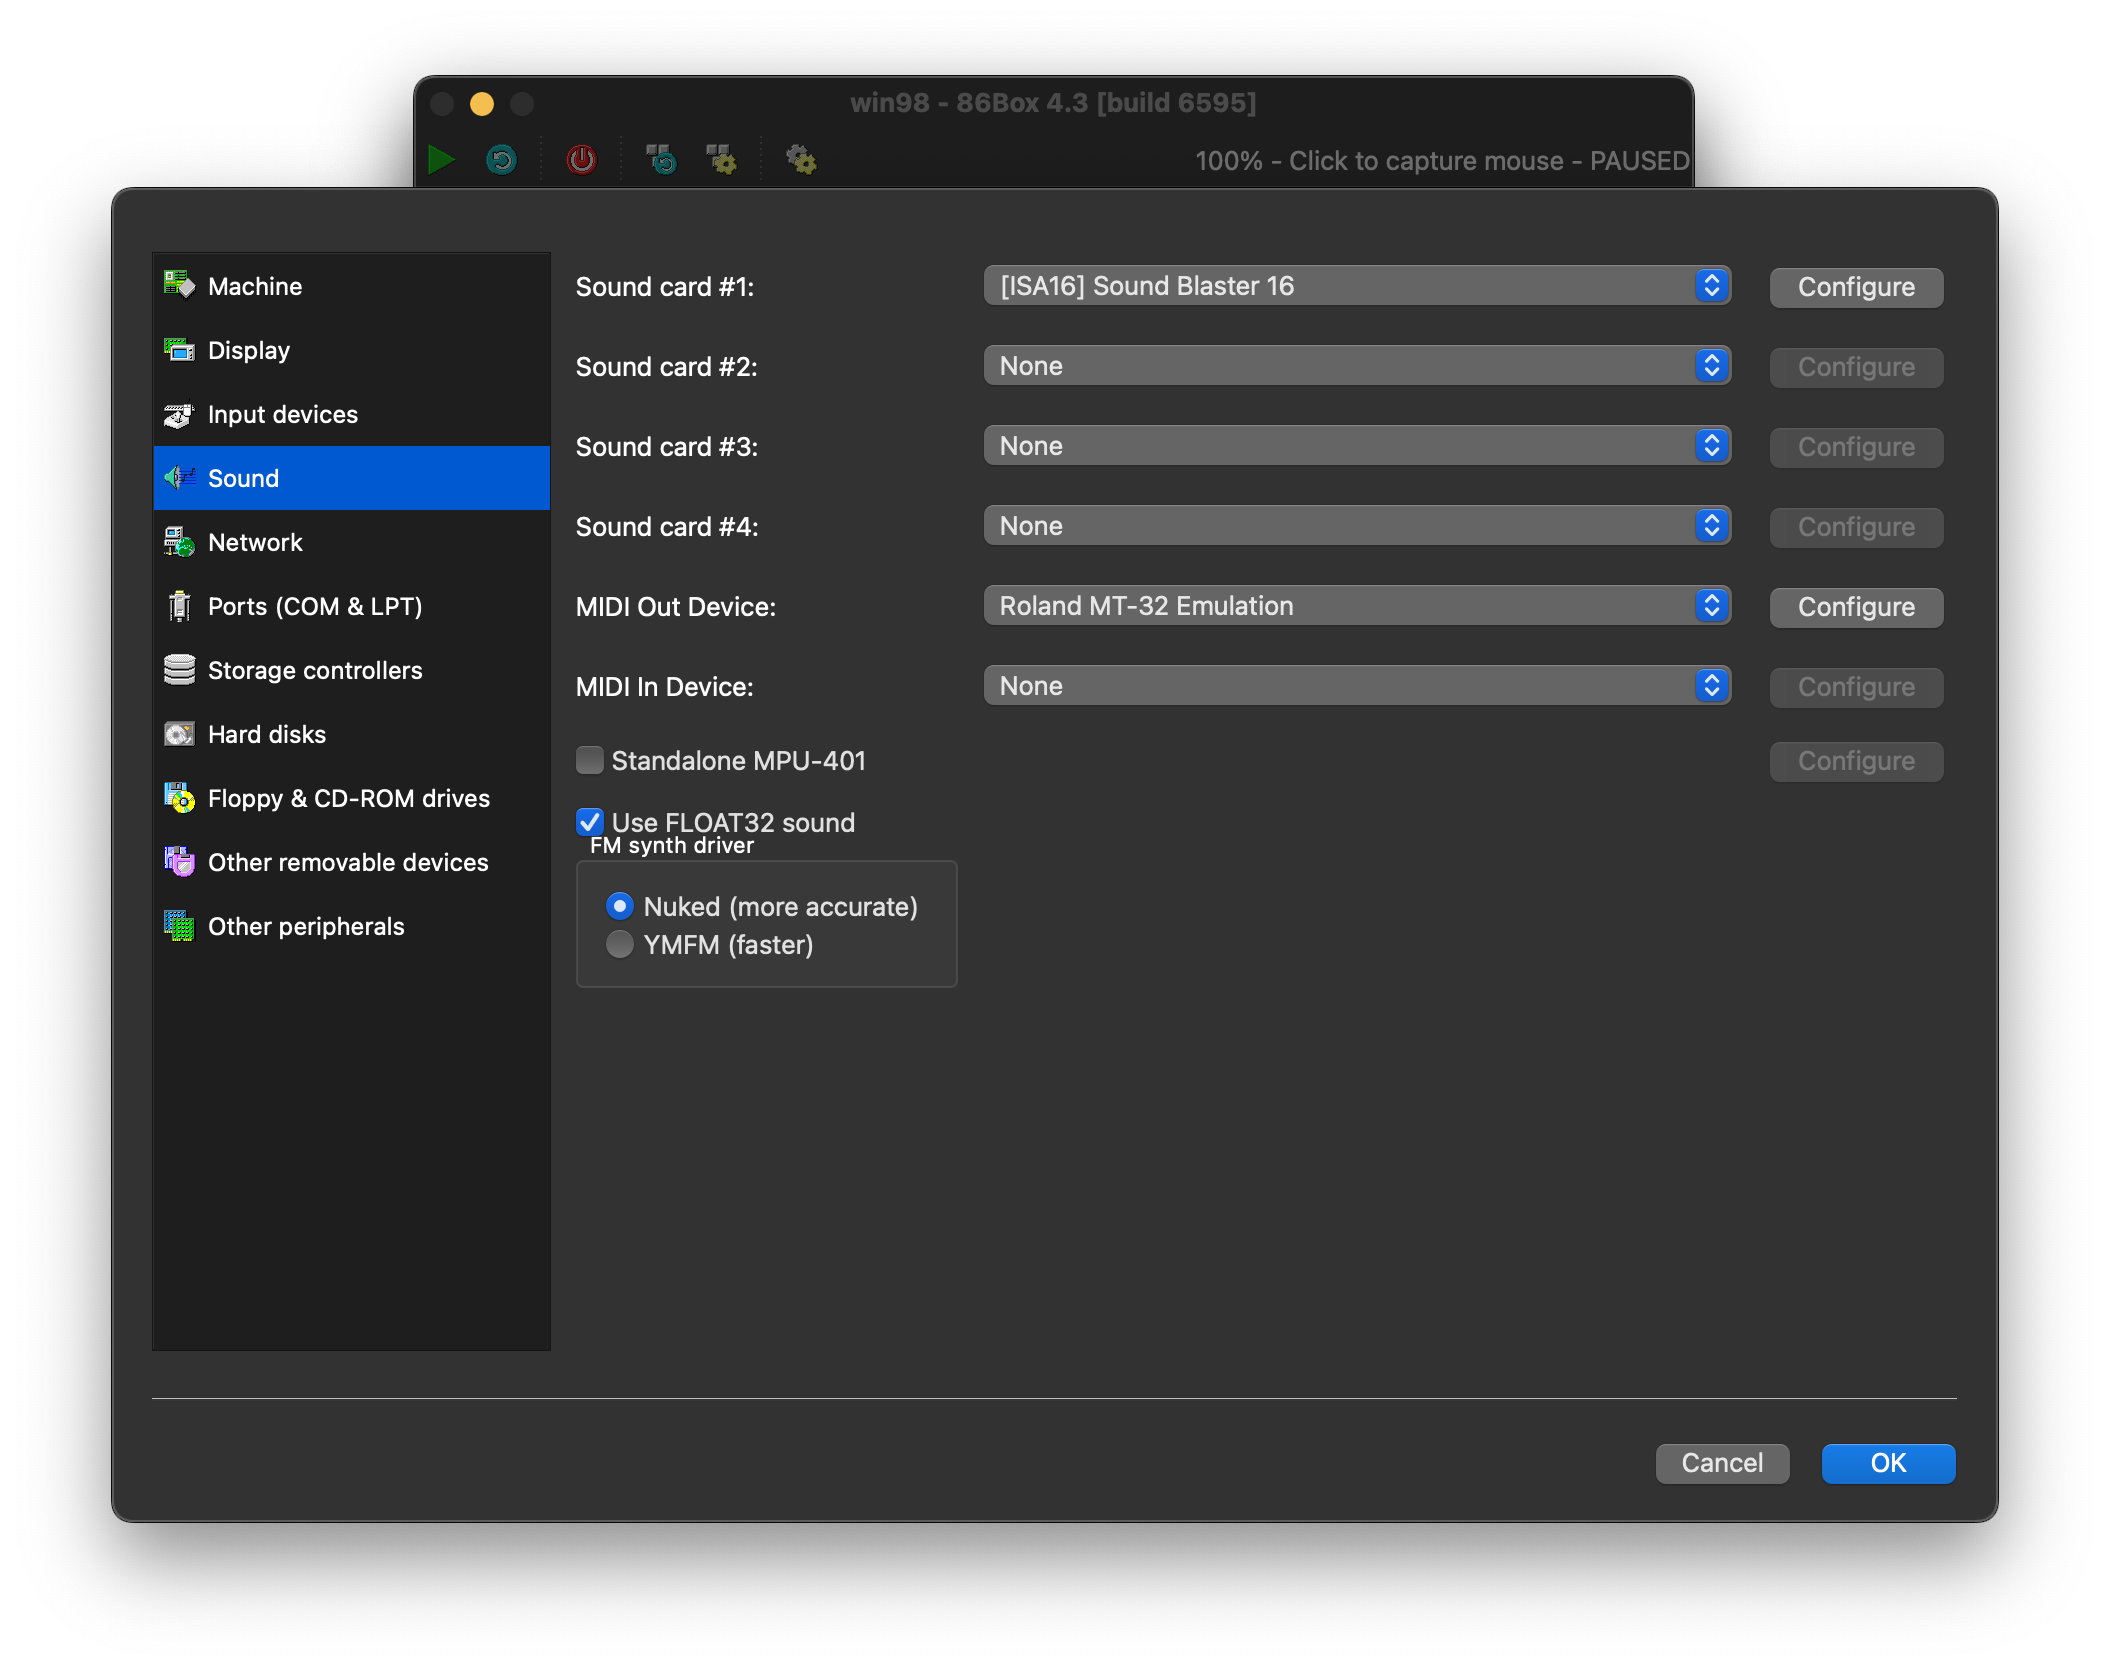Open the Sound card #2 dropdown
2110x1670 pixels.
click(1357, 366)
